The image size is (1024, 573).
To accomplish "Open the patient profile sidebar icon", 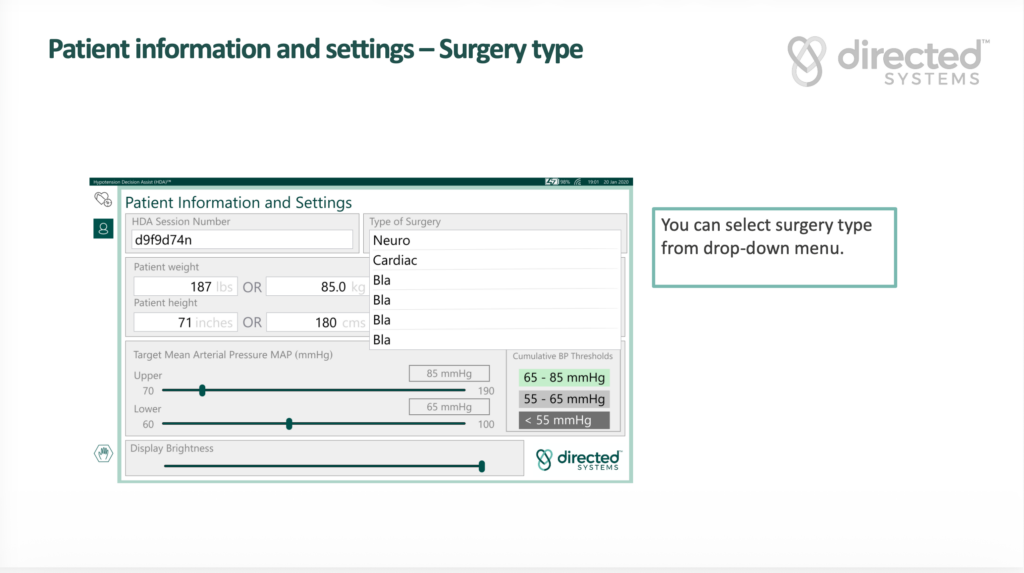I will pos(103,229).
